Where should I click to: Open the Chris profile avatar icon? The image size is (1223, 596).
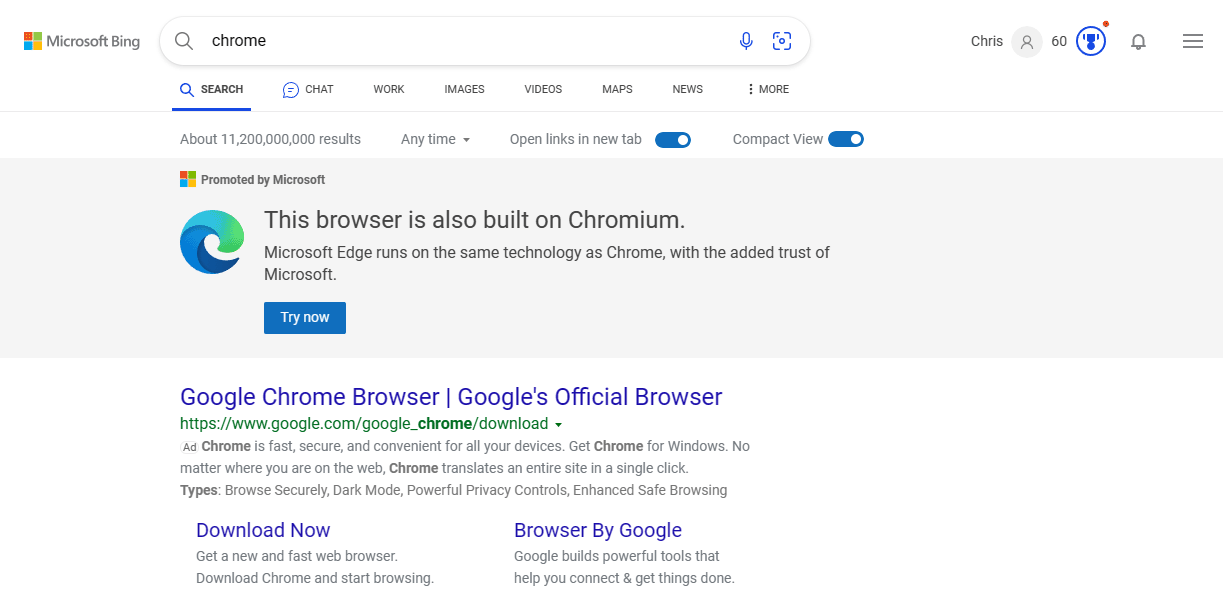1027,42
